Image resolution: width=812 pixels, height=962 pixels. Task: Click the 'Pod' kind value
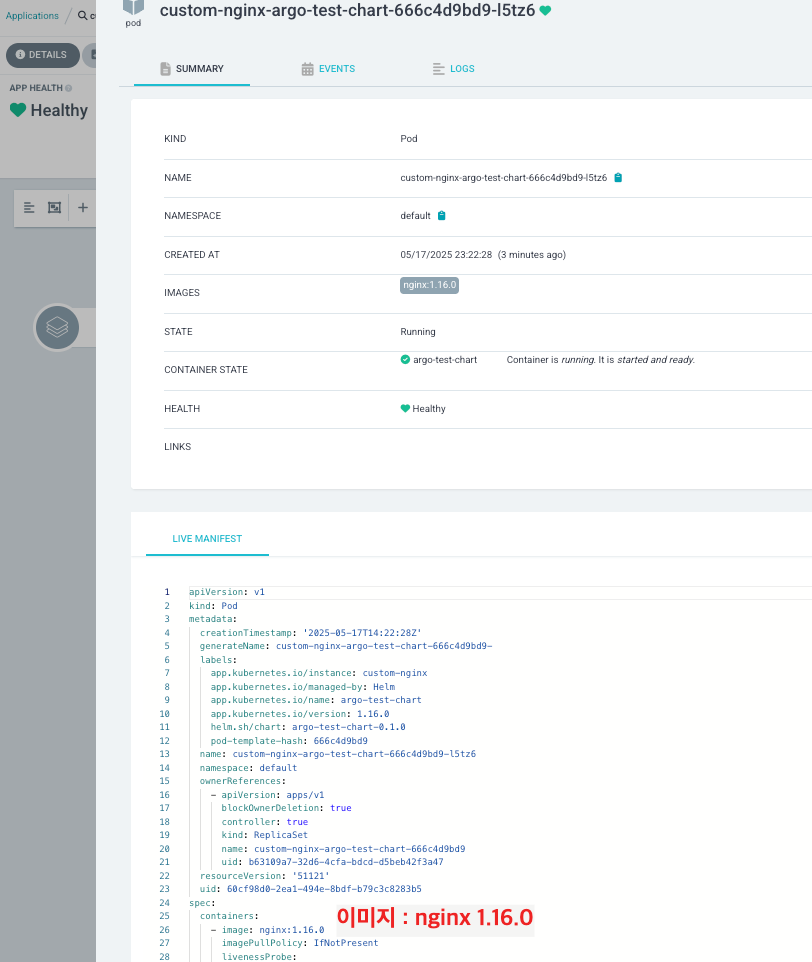pyautogui.click(x=408, y=139)
